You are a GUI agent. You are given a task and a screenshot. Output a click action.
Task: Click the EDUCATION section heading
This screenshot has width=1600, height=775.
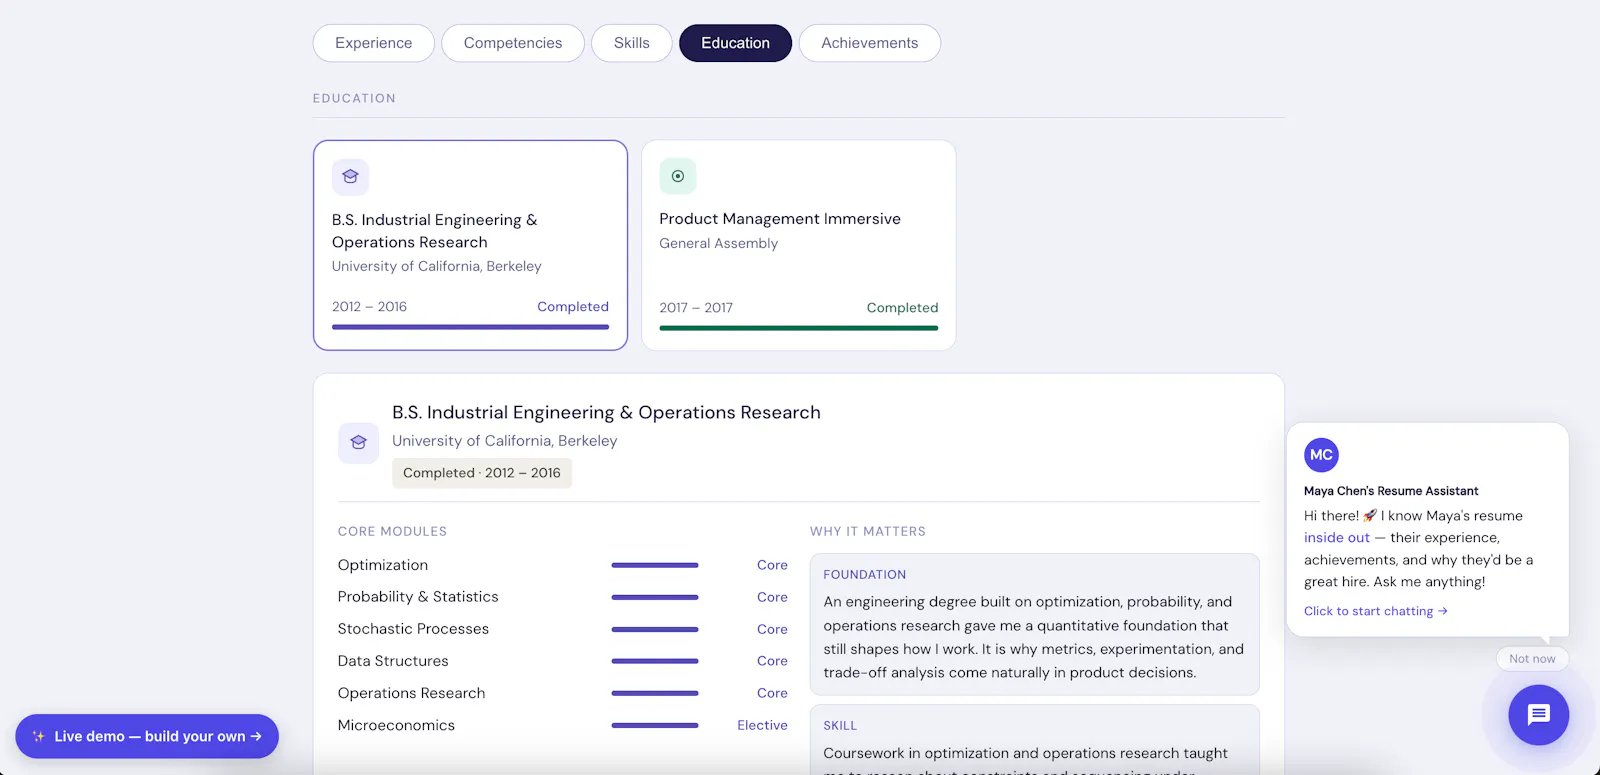(354, 98)
